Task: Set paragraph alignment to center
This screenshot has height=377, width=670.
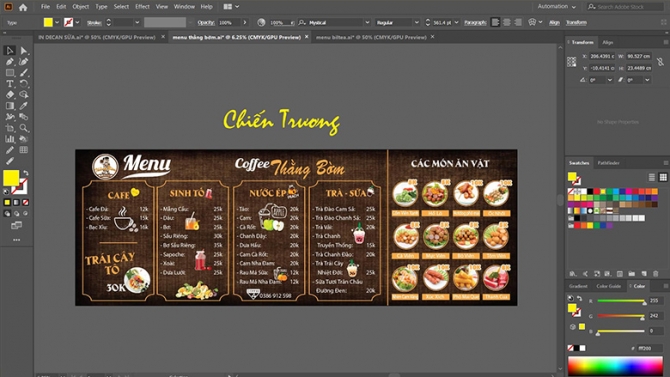Action: point(507,22)
